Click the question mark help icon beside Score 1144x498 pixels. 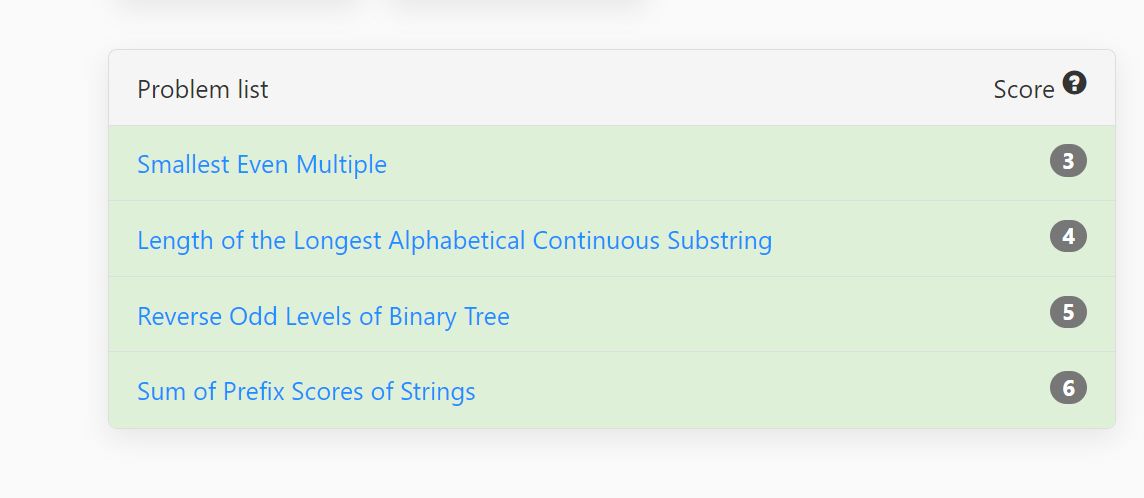(1074, 83)
